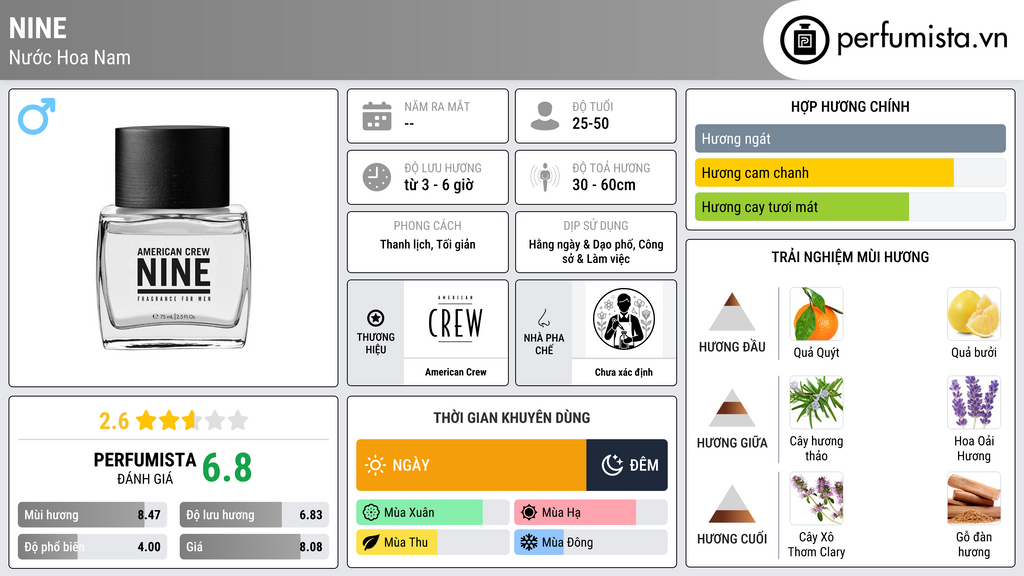This screenshot has width=1024, height=576.
Task: Click the flower icon for Mùa Xuân
Action: (371, 513)
